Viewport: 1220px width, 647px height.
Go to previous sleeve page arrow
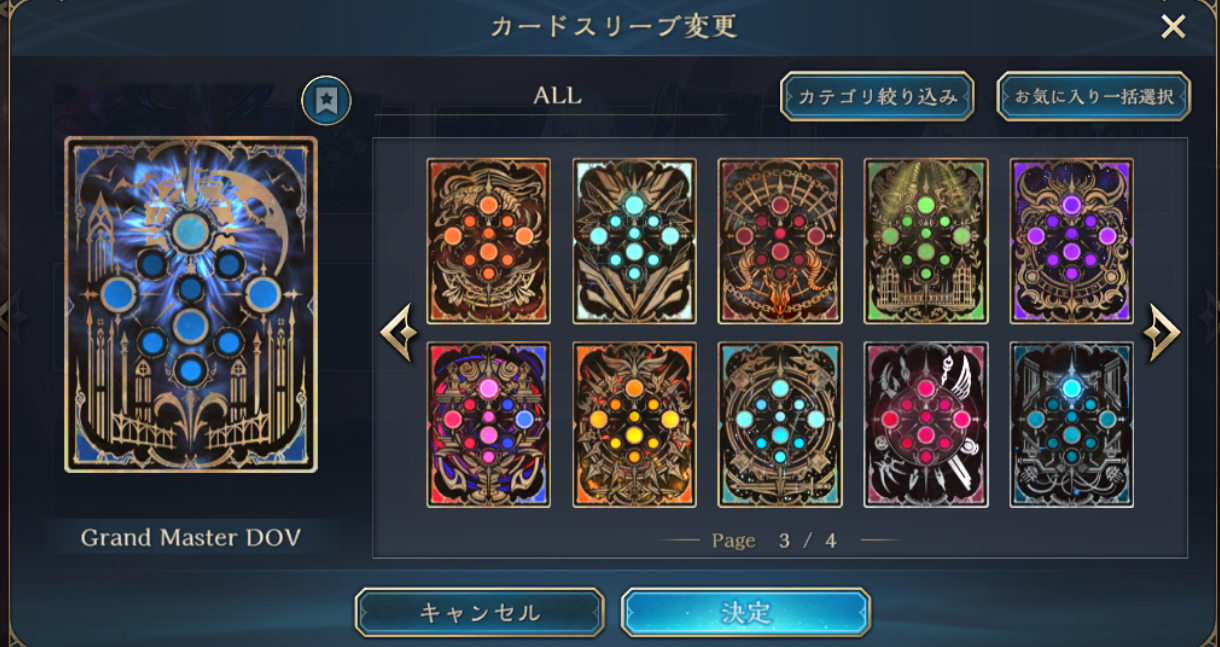point(399,333)
